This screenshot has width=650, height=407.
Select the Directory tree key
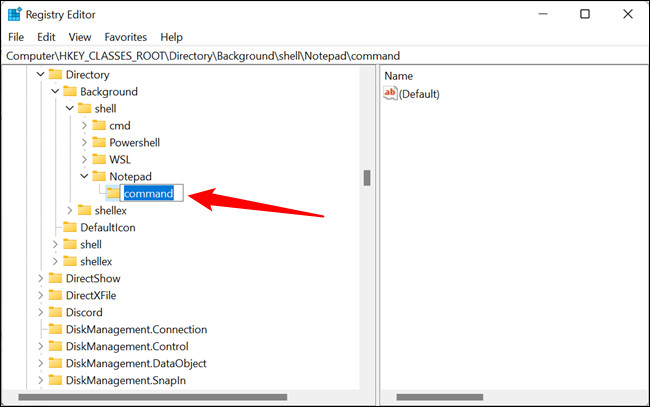pyautogui.click(x=87, y=75)
